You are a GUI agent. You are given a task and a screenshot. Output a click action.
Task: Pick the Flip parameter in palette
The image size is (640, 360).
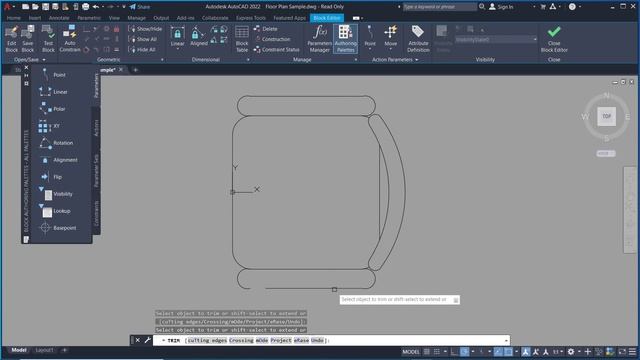51,177
